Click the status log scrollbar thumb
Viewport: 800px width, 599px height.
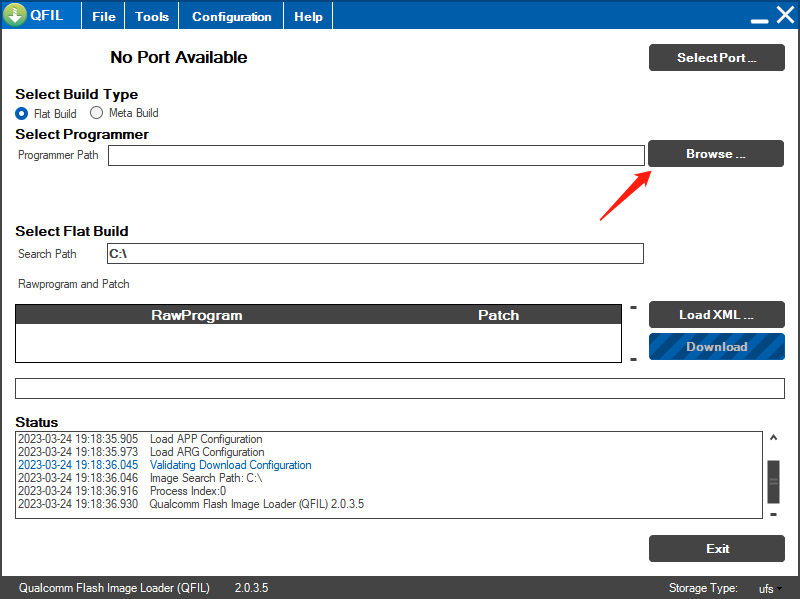pos(773,482)
